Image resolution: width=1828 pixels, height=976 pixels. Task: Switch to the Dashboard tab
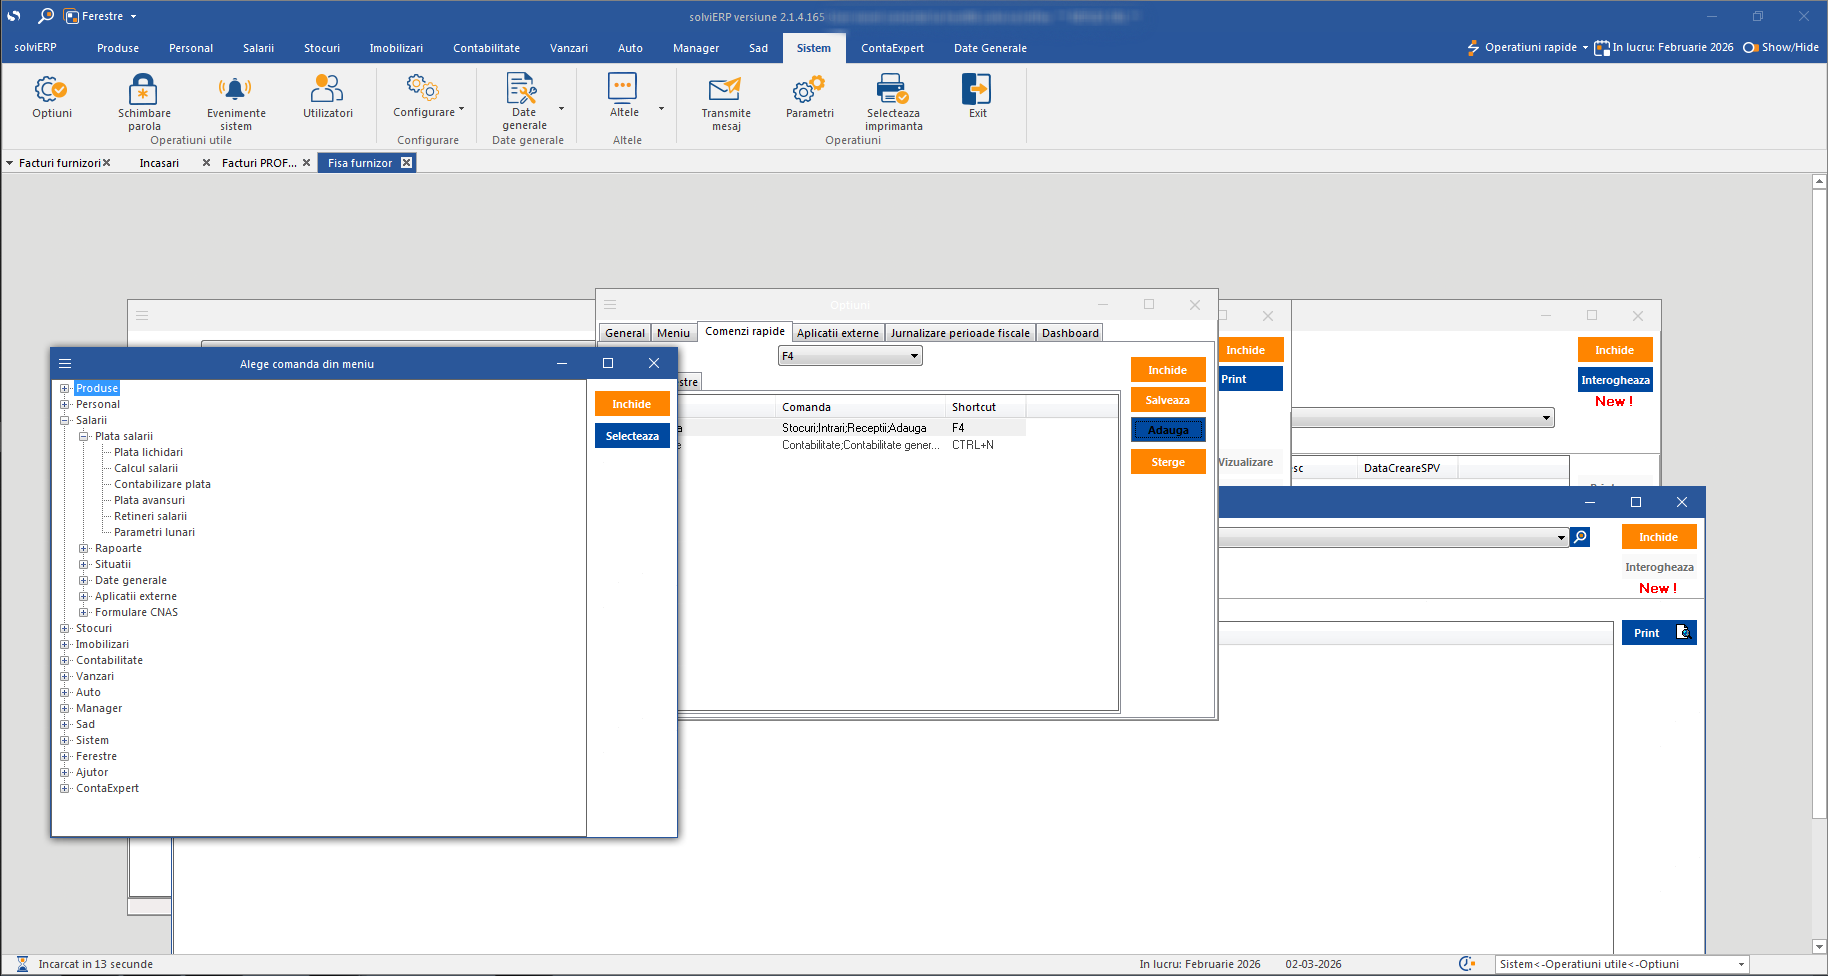tap(1070, 333)
